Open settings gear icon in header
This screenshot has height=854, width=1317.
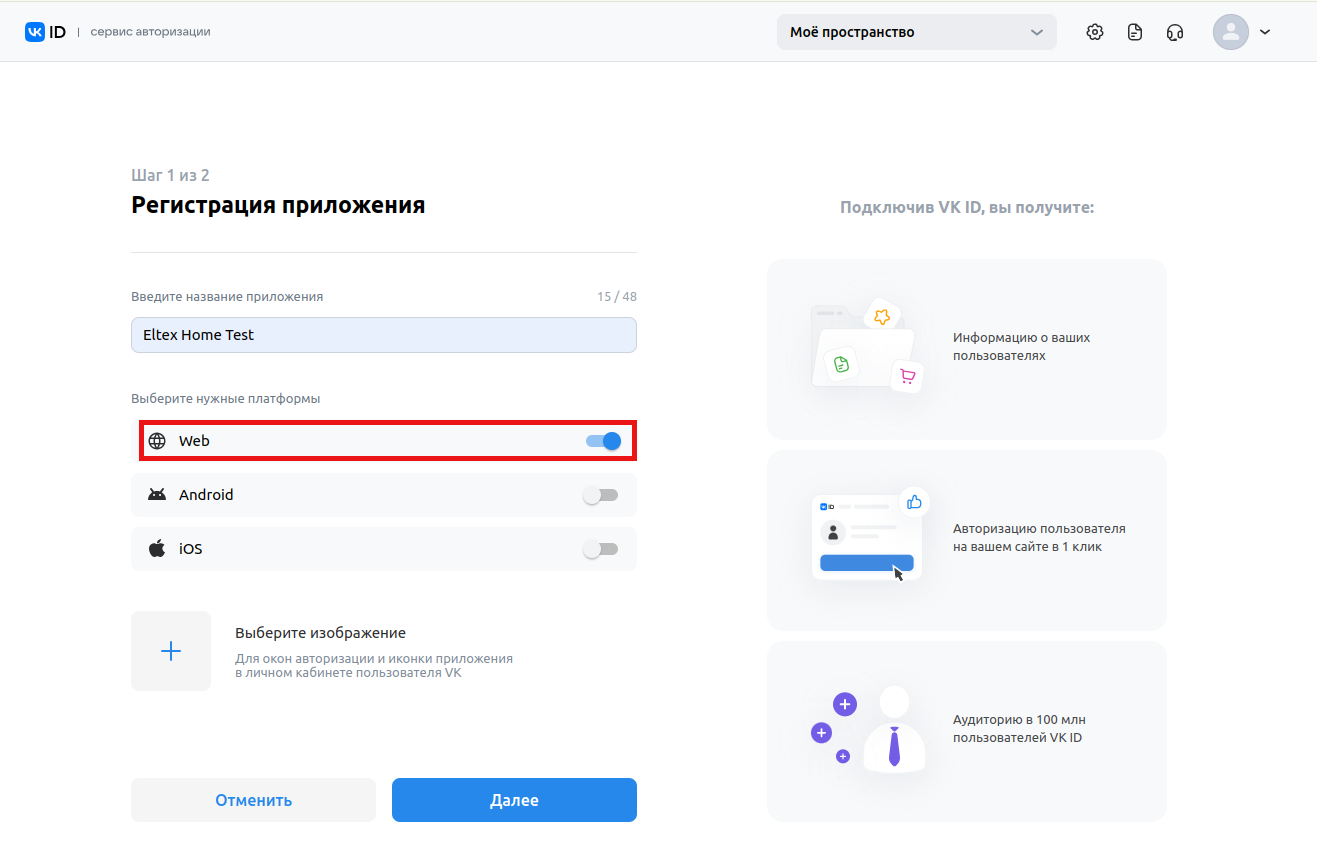pyautogui.click(x=1095, y=32)
